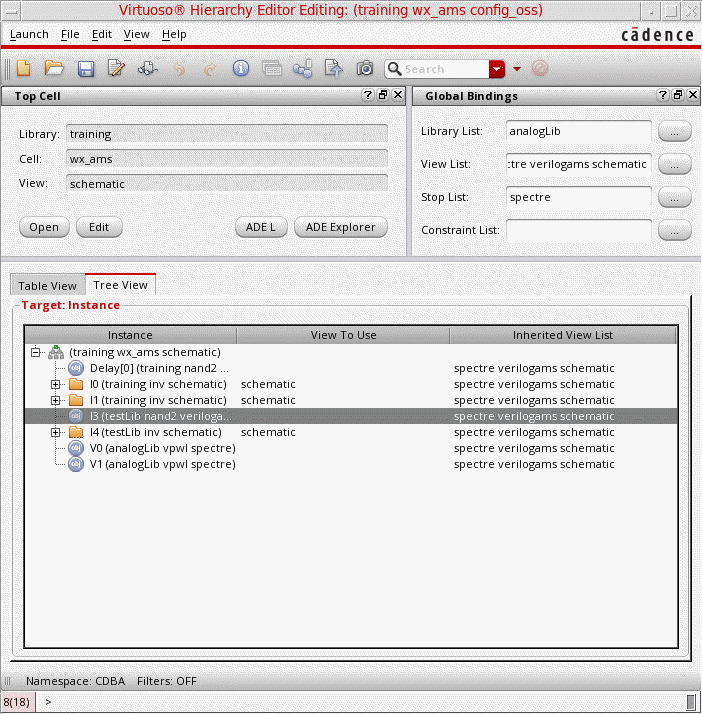Screen dimensions: 702x714
Task: Click 'schematic' view cell for I4 row
Action: point(268,432)
